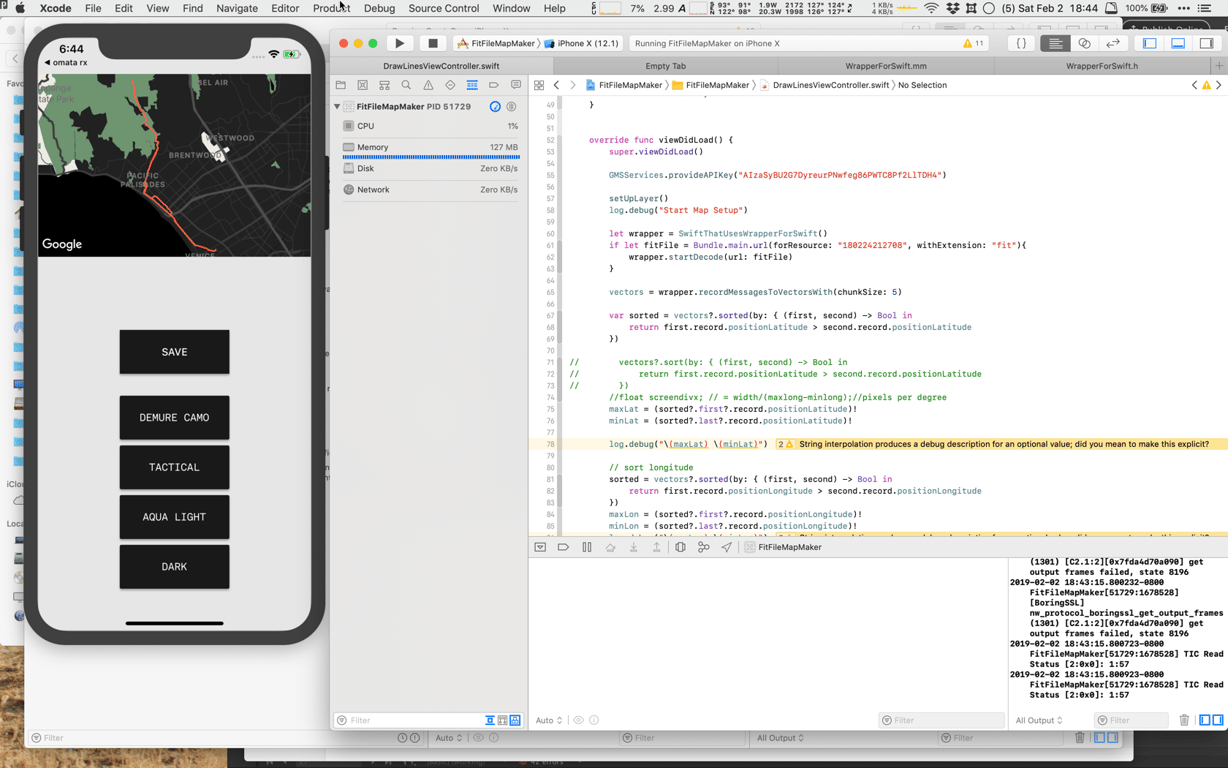Open the Debug menu

(379, 8)
